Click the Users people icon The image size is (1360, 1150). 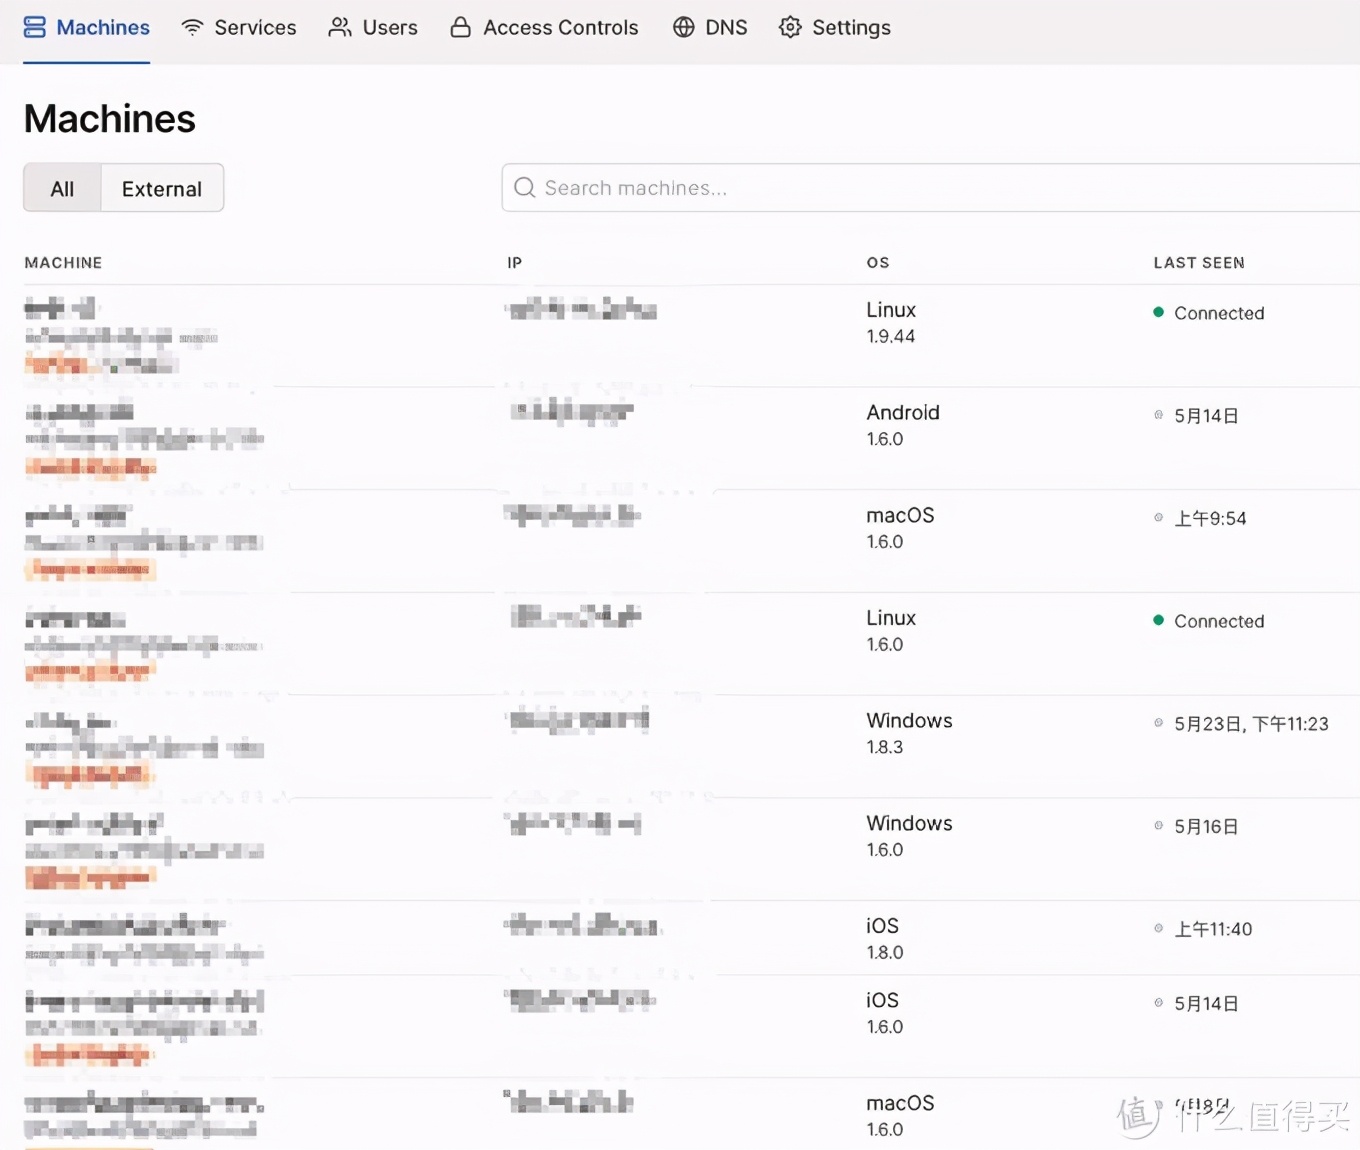[x=340, y=27]
